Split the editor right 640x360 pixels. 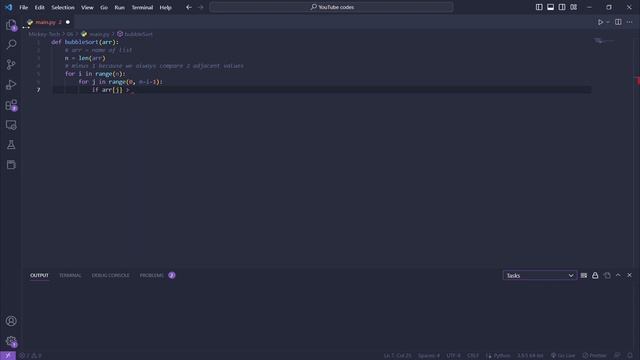coord(618,22)
